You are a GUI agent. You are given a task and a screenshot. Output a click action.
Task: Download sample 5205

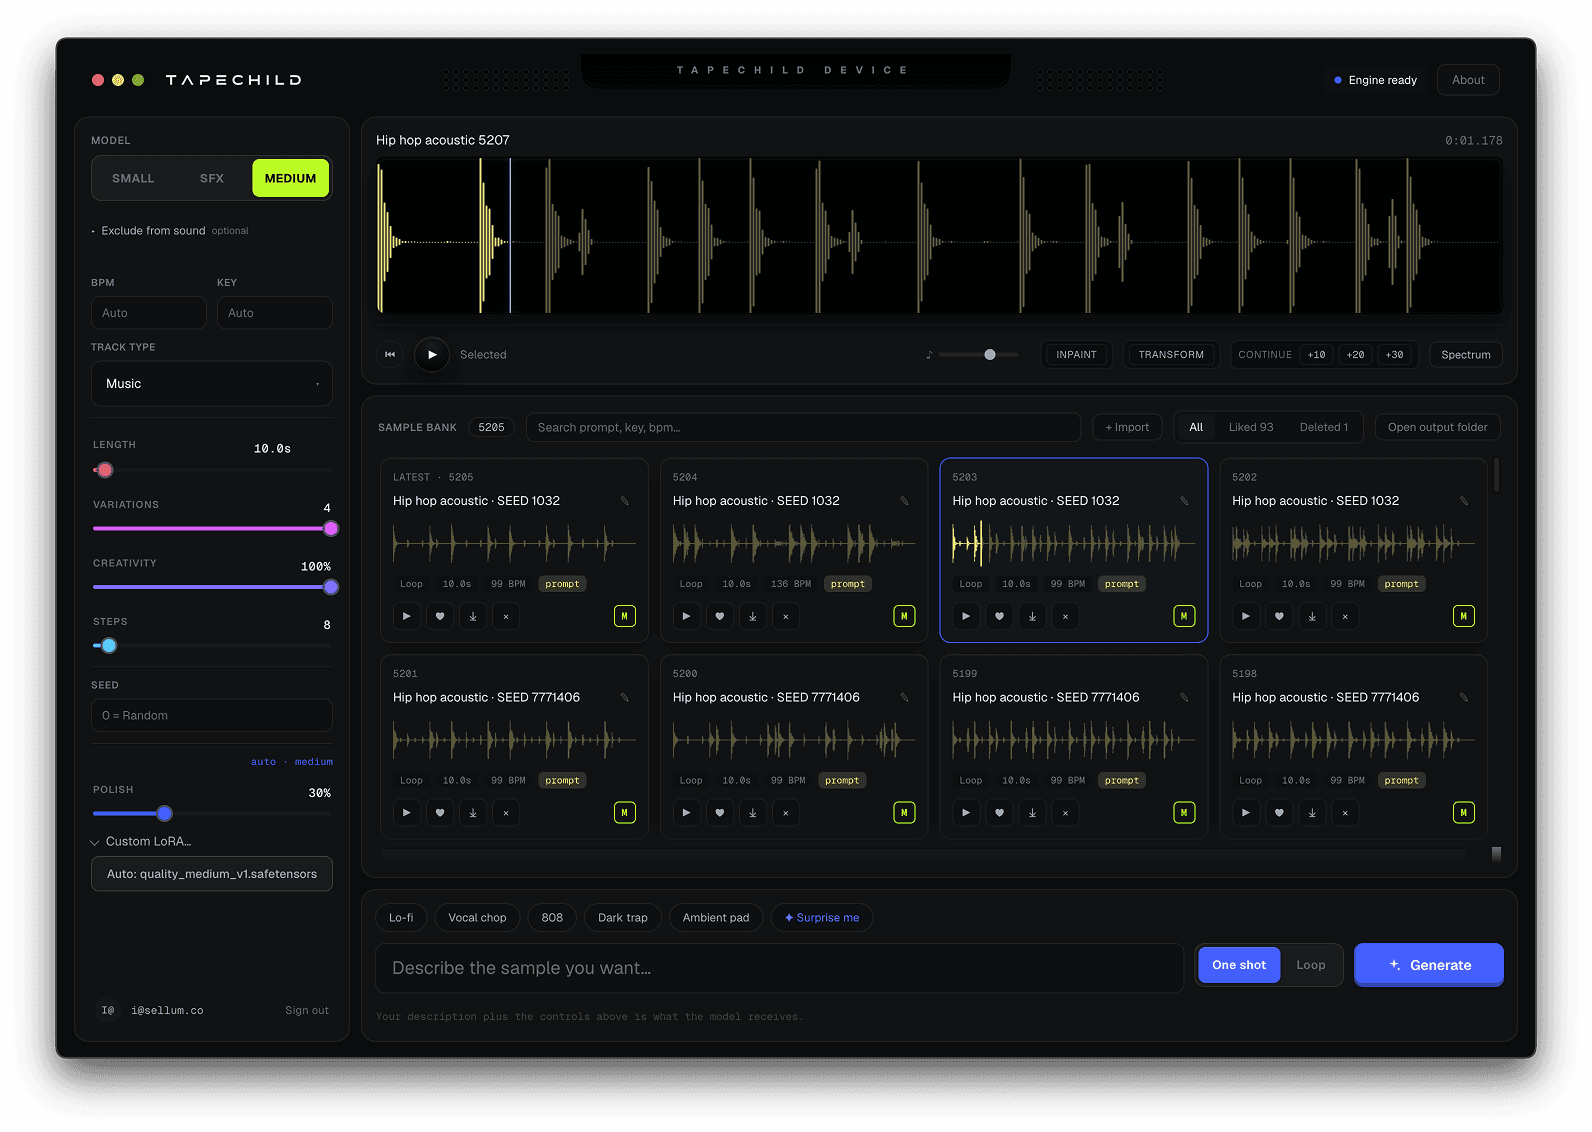click(473, 616)
